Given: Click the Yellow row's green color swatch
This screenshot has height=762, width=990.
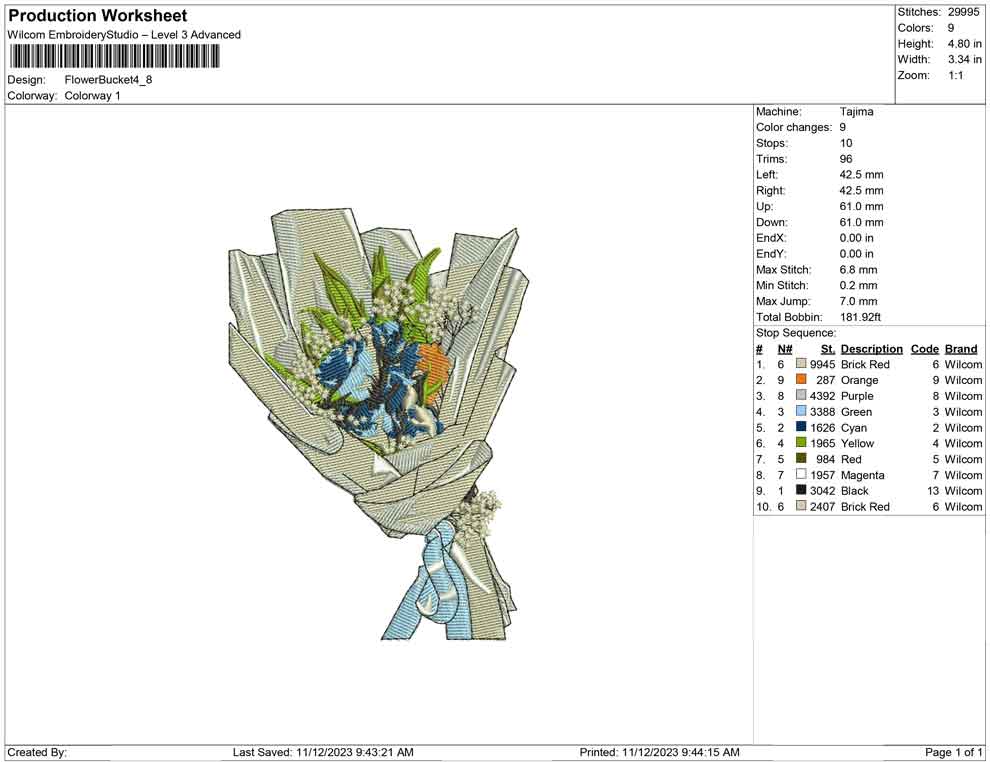Looking at the screenshot, I should click(x=801, y=443).
